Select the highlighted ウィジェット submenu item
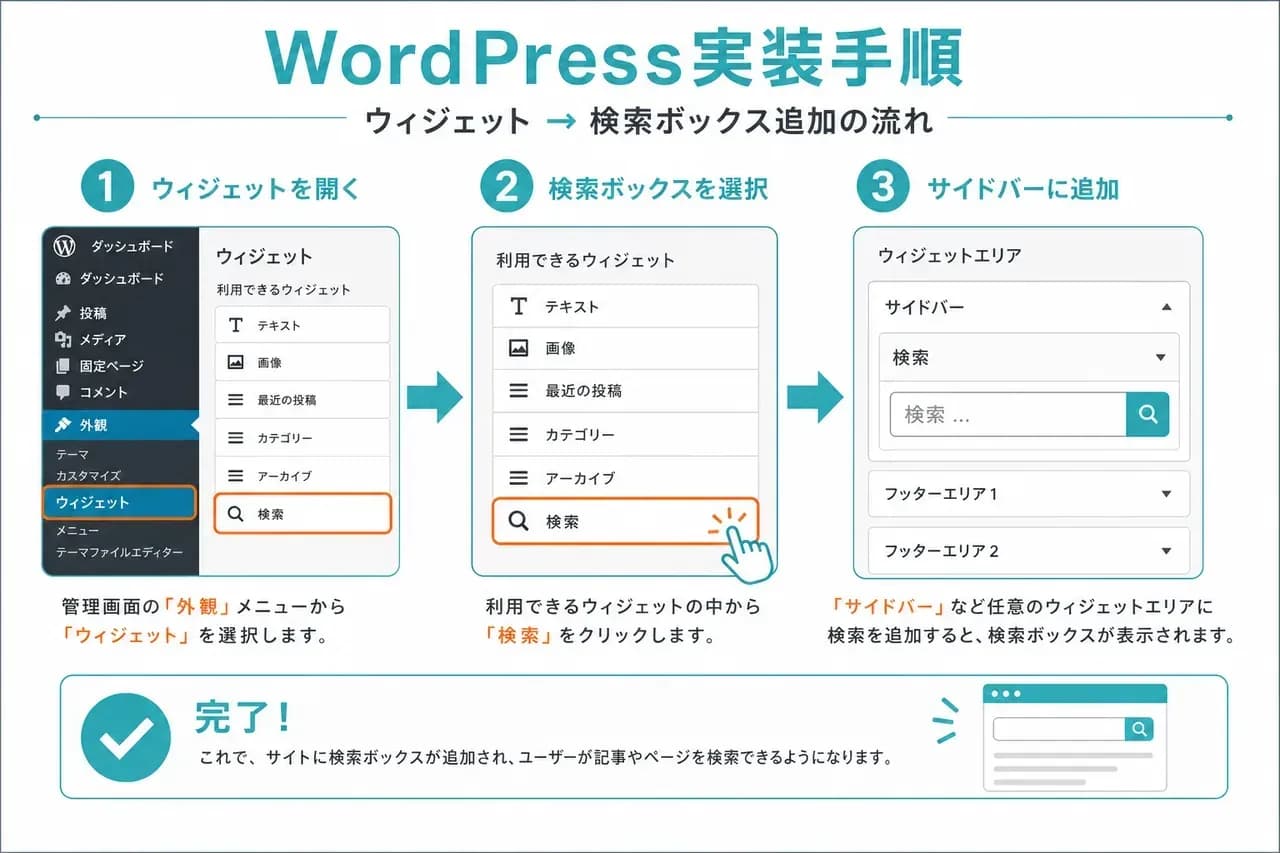This screenshot has height=853, width=1280. 119,502
